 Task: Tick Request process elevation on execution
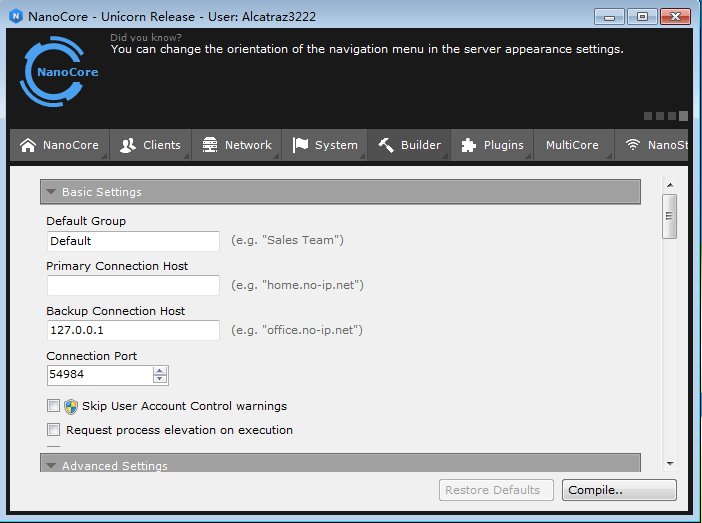53,430
